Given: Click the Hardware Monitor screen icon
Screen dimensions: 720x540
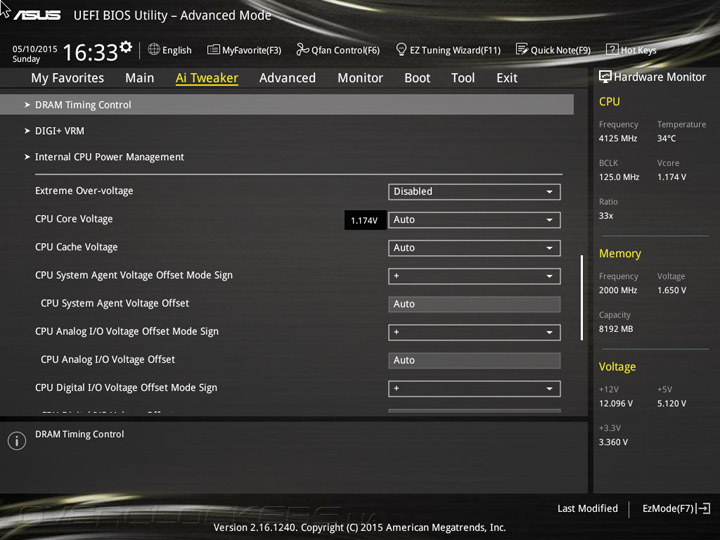Looking at the screenshot, I should (x=605, y=77).
